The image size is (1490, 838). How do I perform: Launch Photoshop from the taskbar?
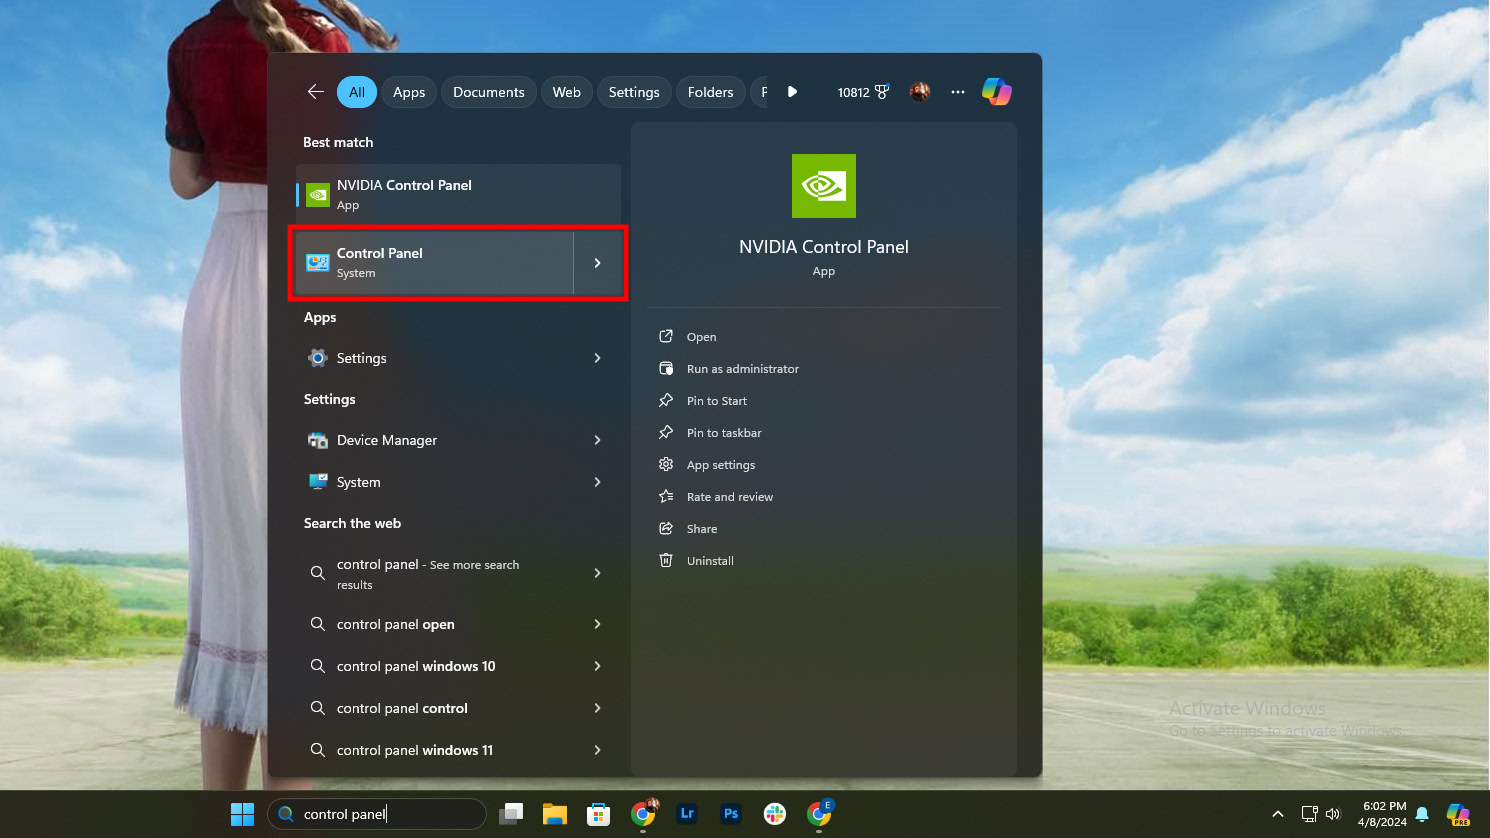tap(731, 814)
